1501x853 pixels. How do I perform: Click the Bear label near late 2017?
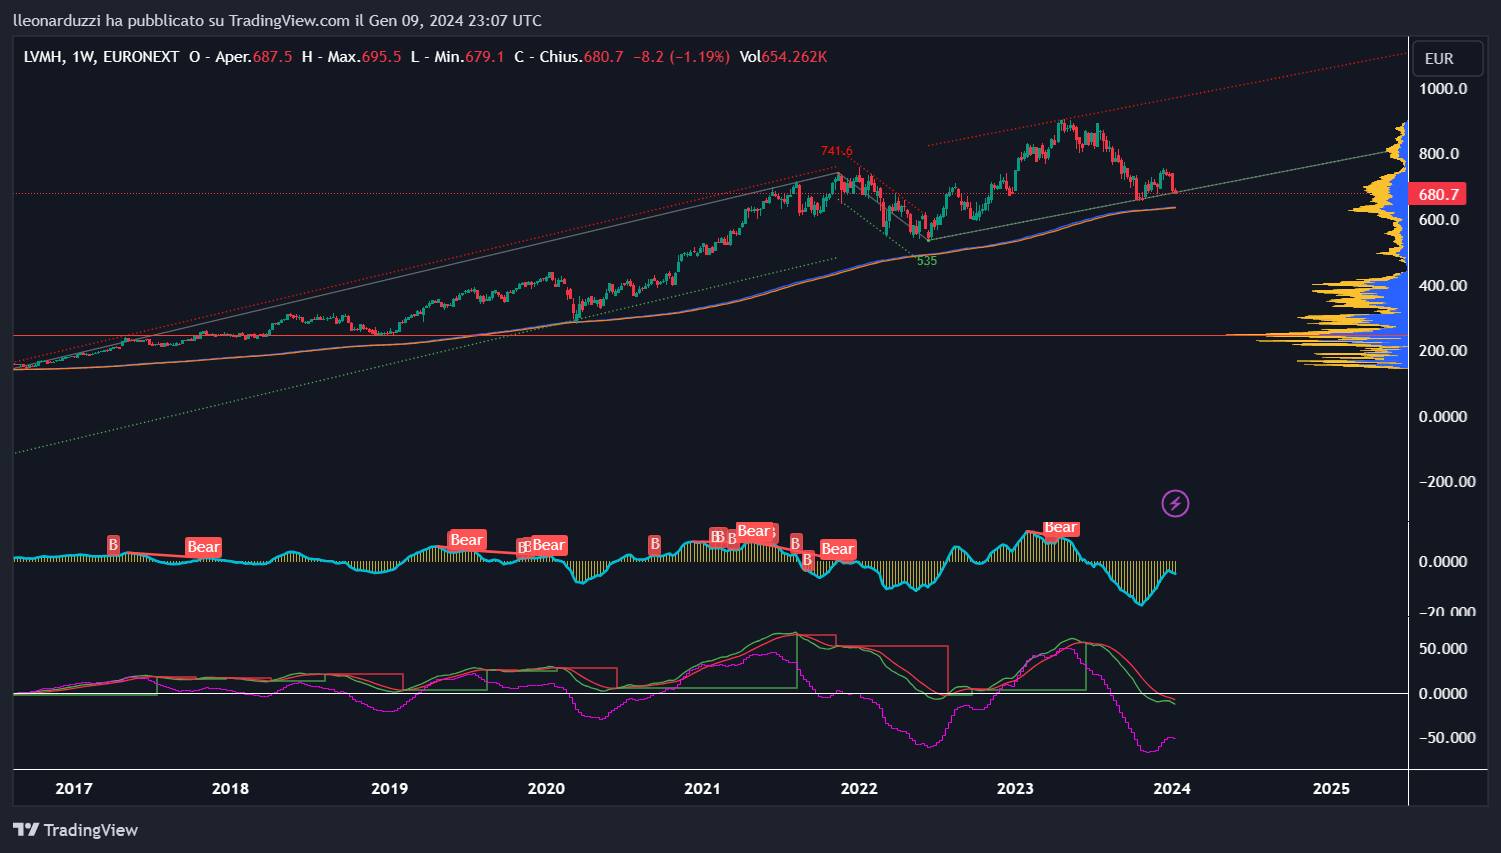point(203,546)
